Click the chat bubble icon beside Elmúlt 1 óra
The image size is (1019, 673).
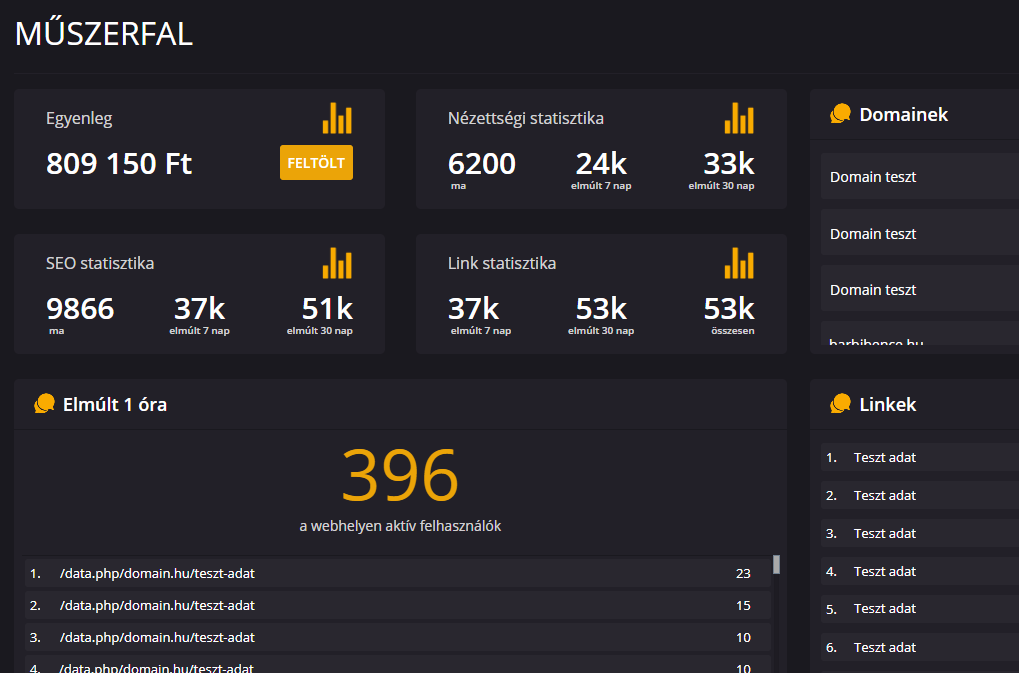(x=44, y=403)
